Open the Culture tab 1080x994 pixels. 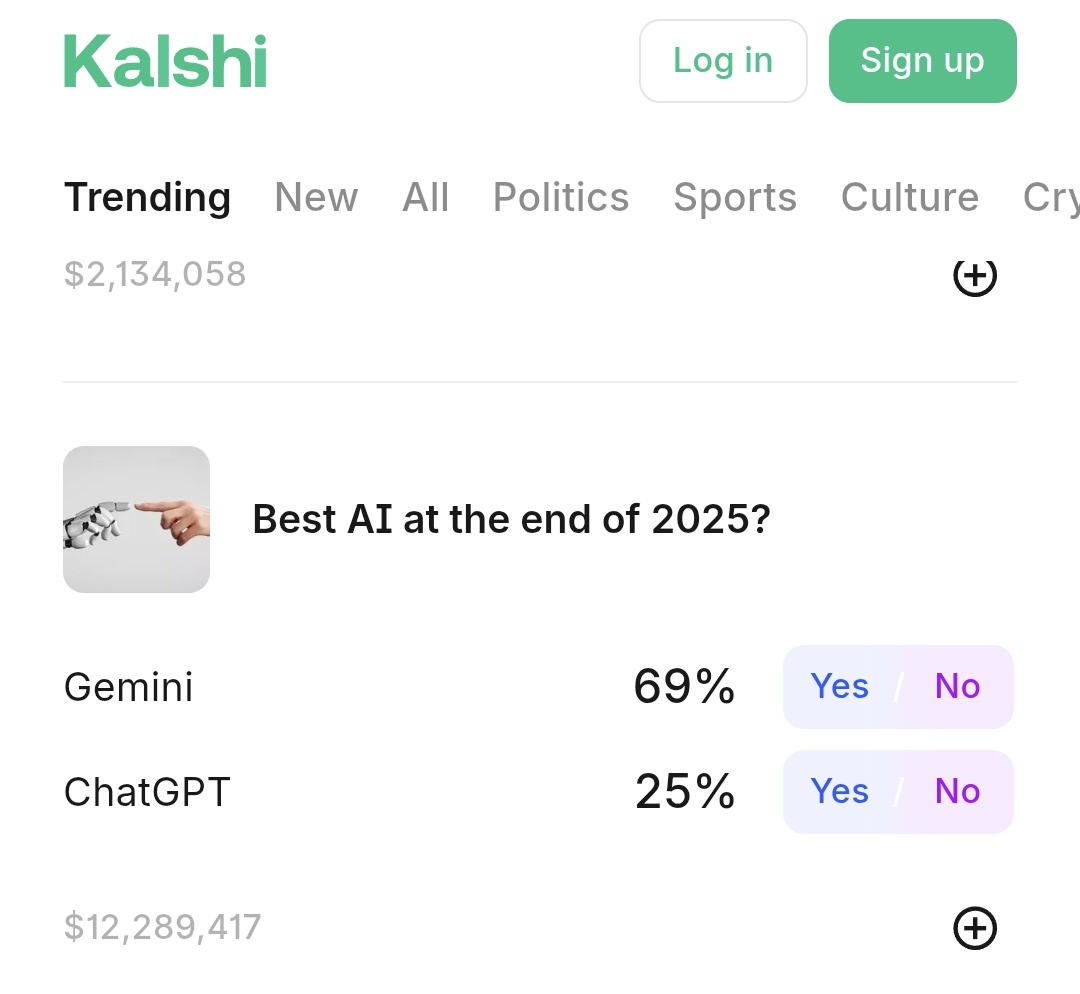pos(910,197)
